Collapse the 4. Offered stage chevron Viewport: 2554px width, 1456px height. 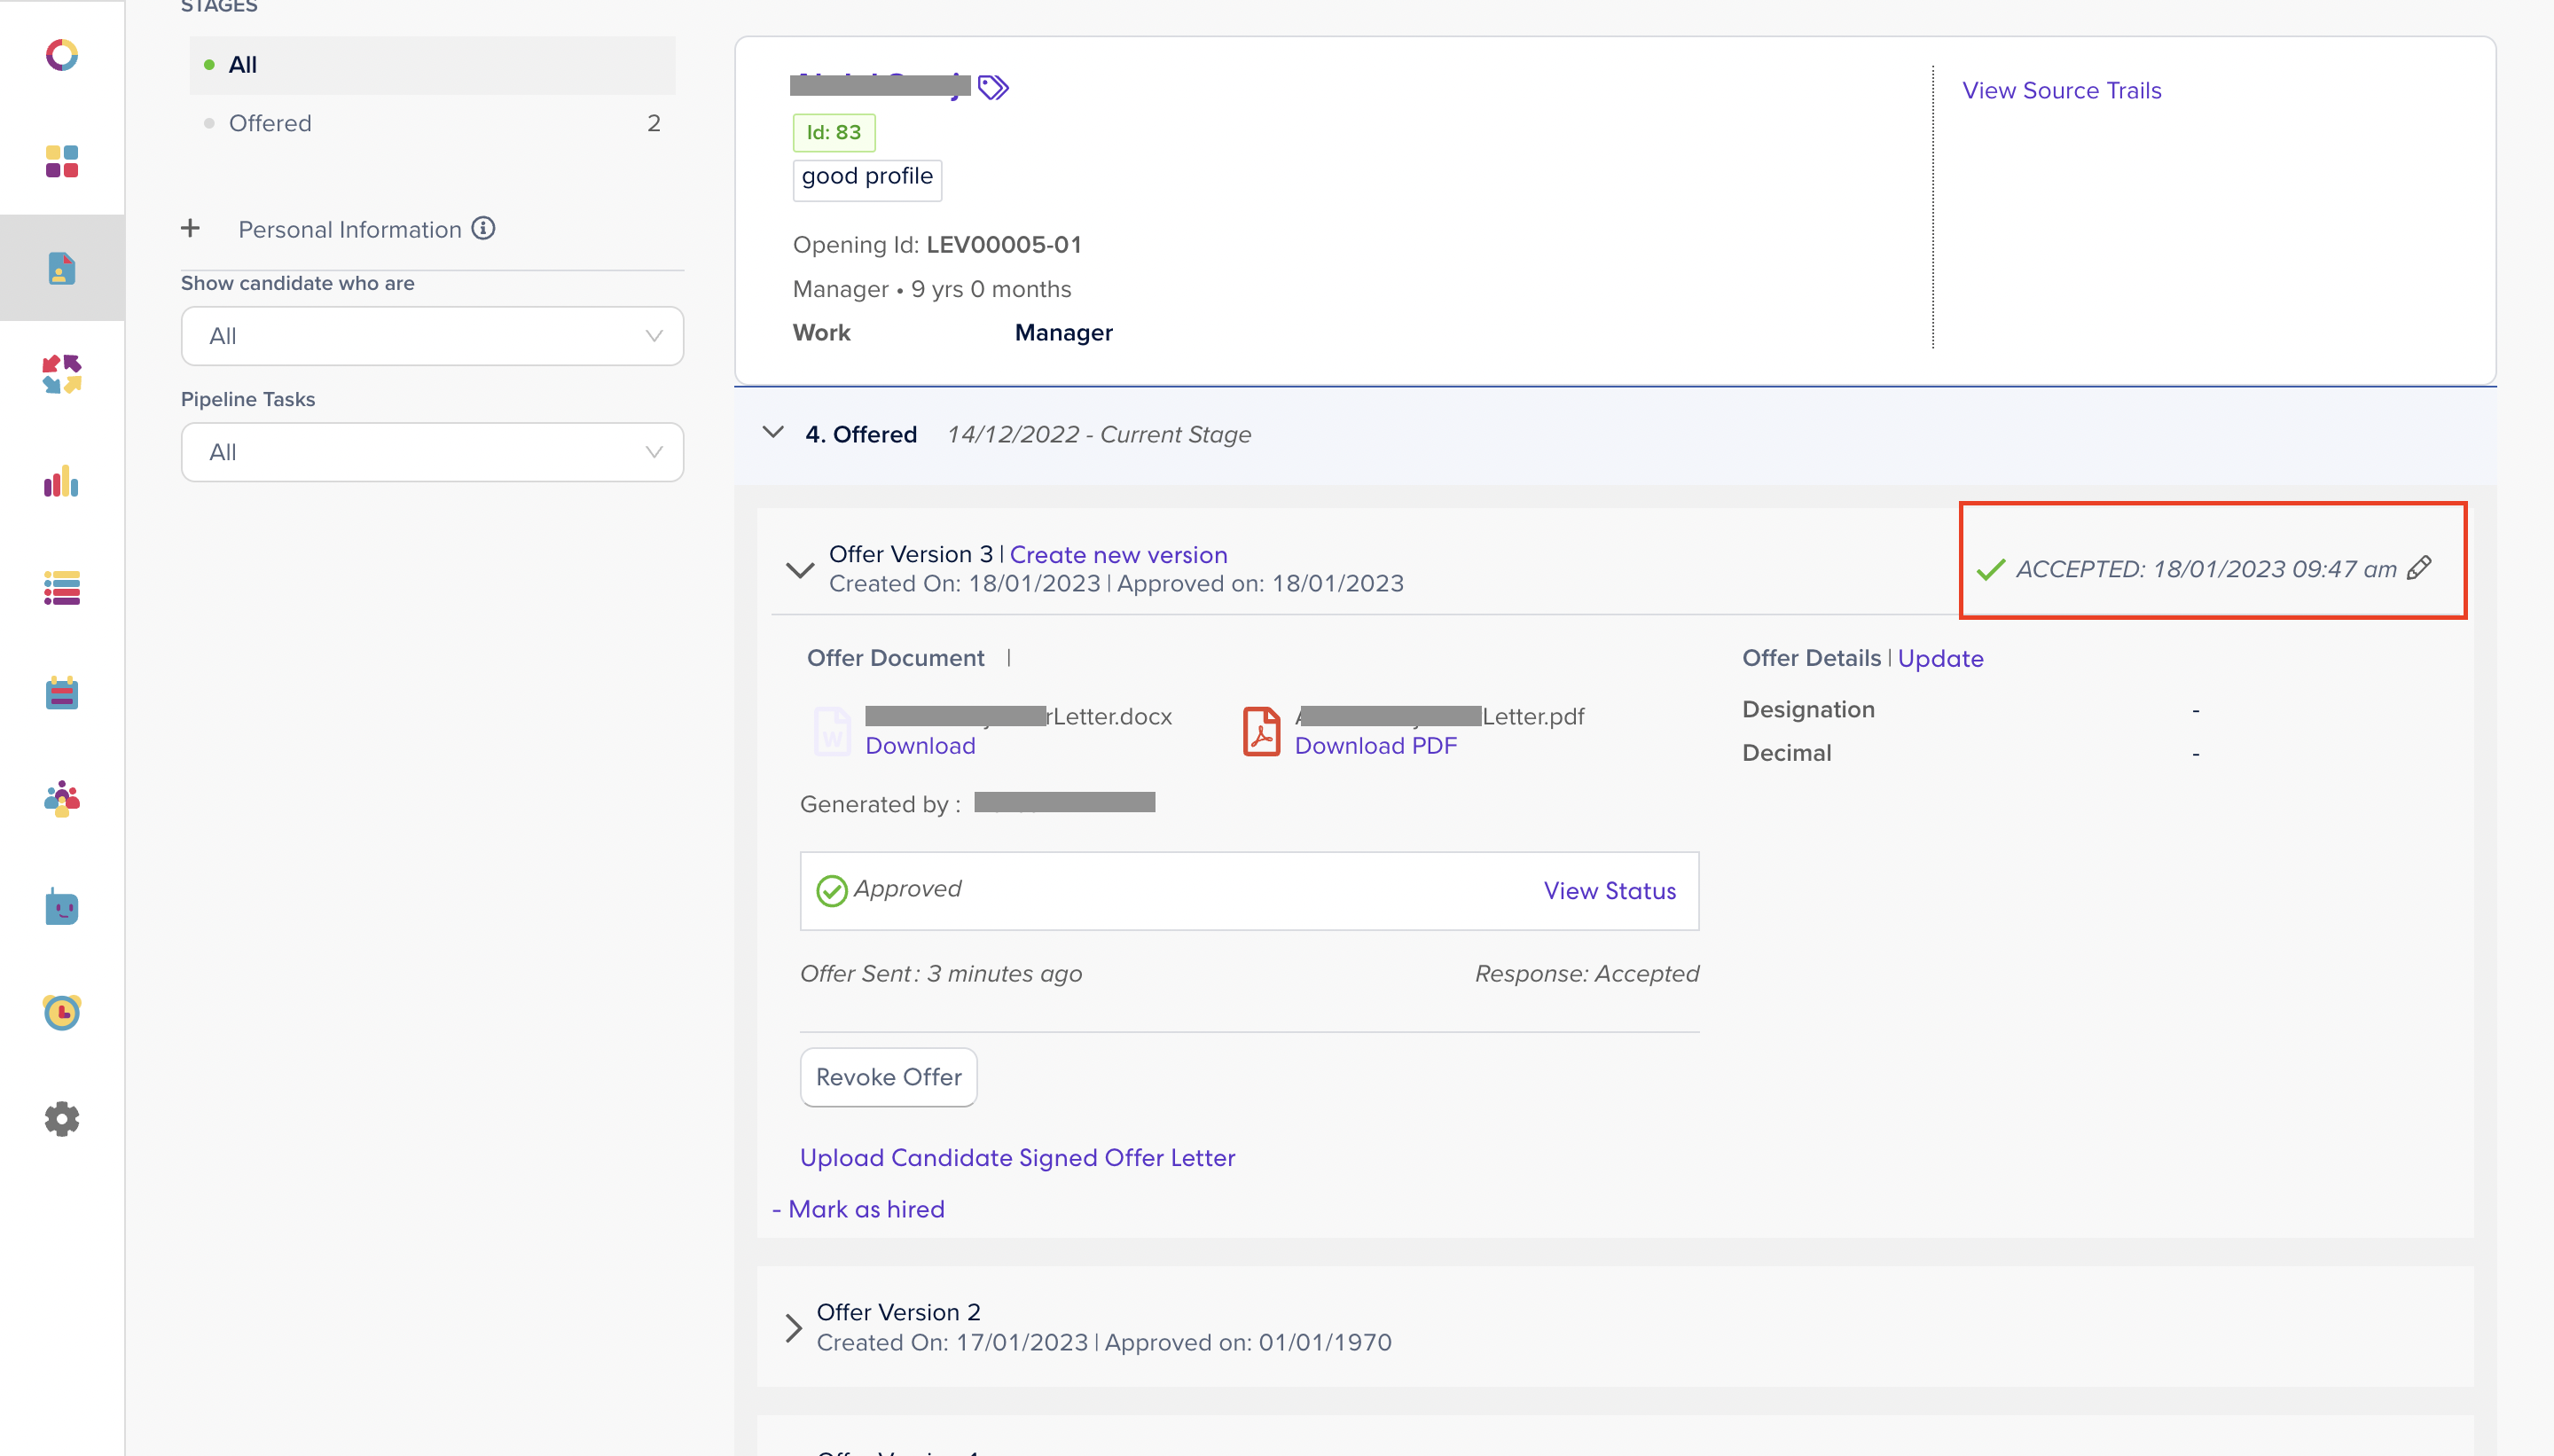pos(773,433)
